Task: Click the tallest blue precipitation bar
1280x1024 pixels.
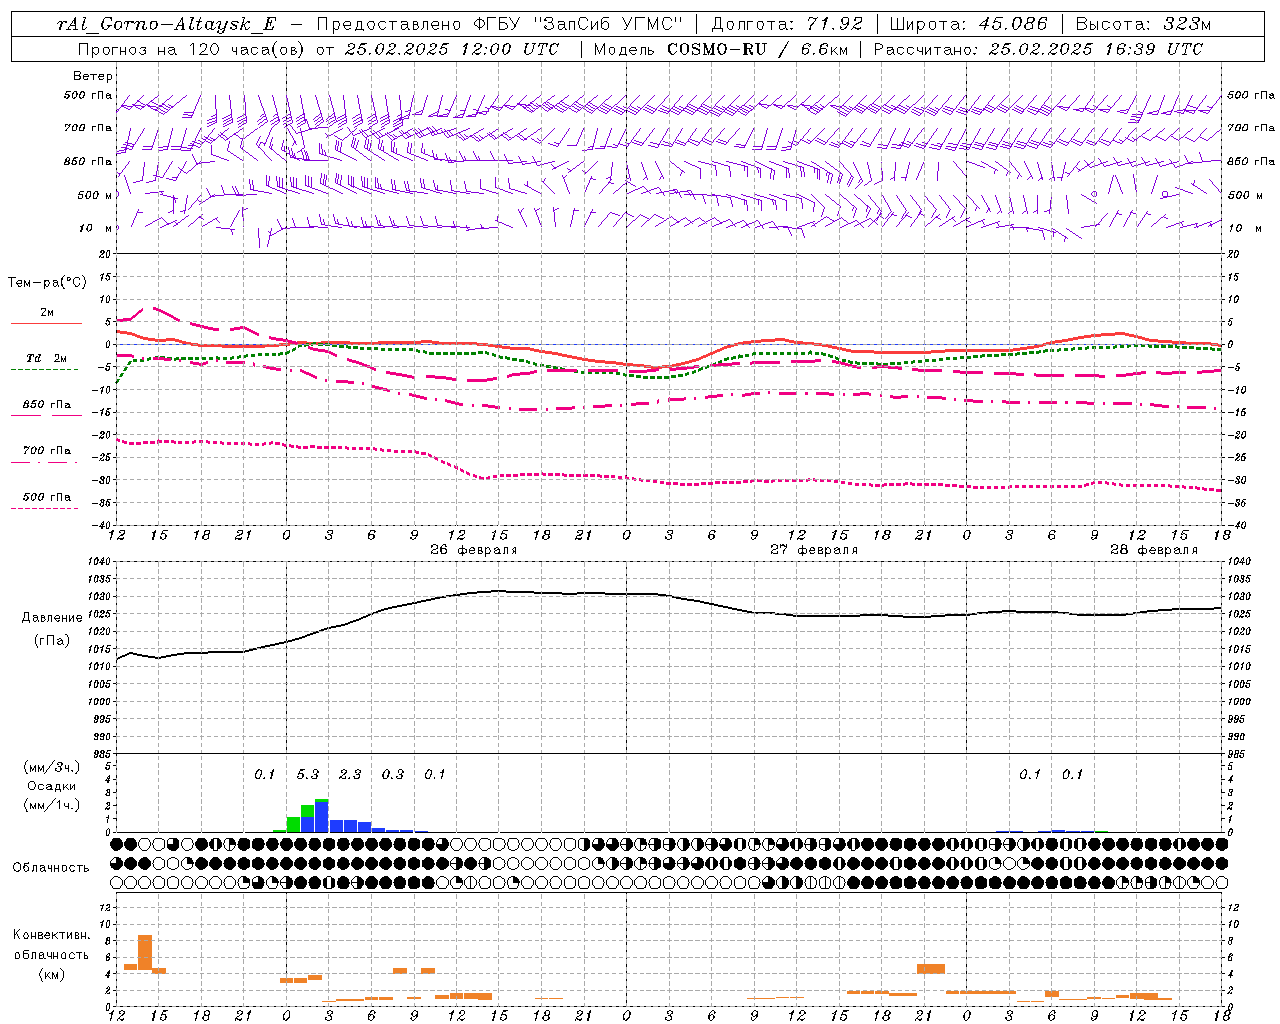Action: coord(322,816)
